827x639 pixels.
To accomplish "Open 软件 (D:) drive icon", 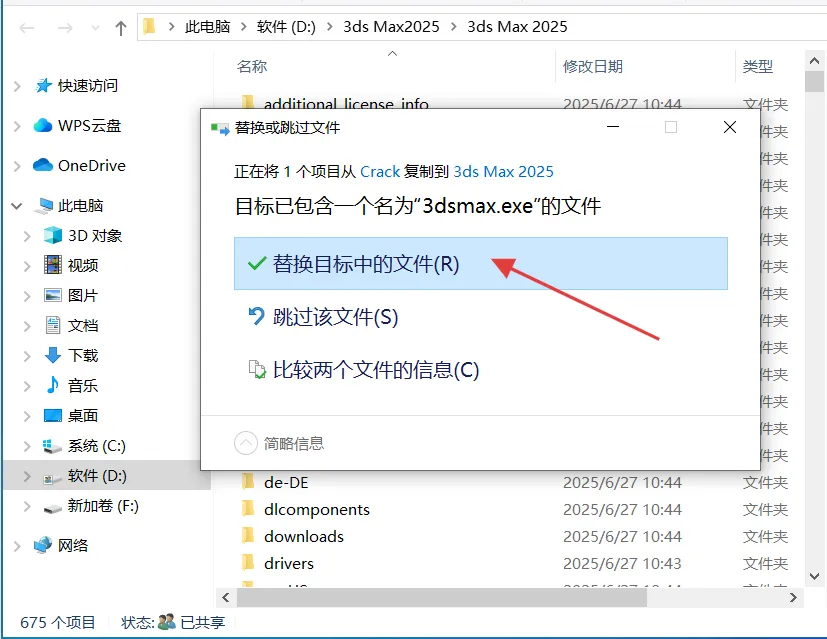I will tap(52, 477).
